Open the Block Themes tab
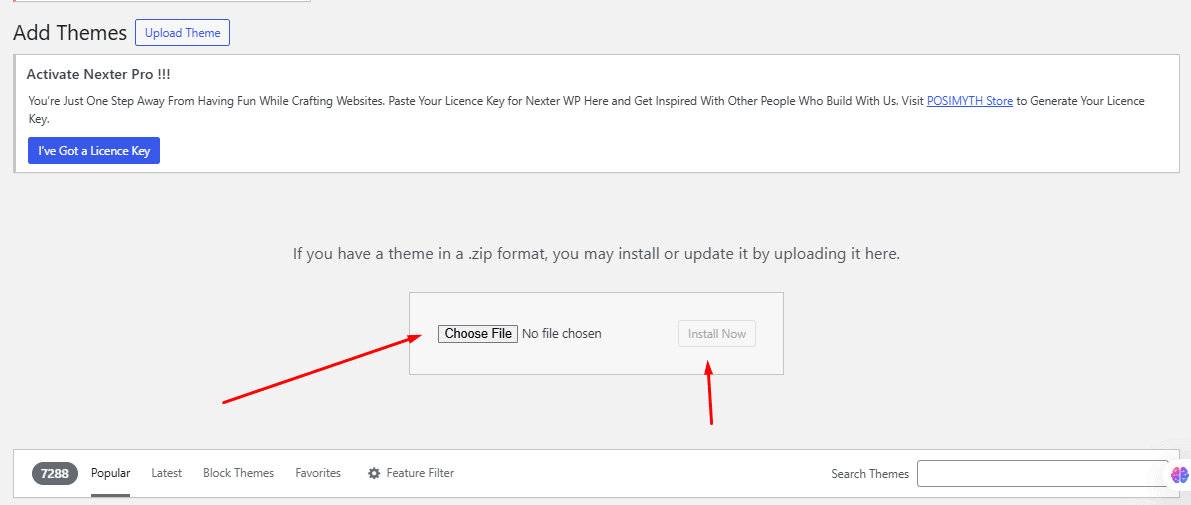This screenshot has height=505, width=1191. pos(238,473)
